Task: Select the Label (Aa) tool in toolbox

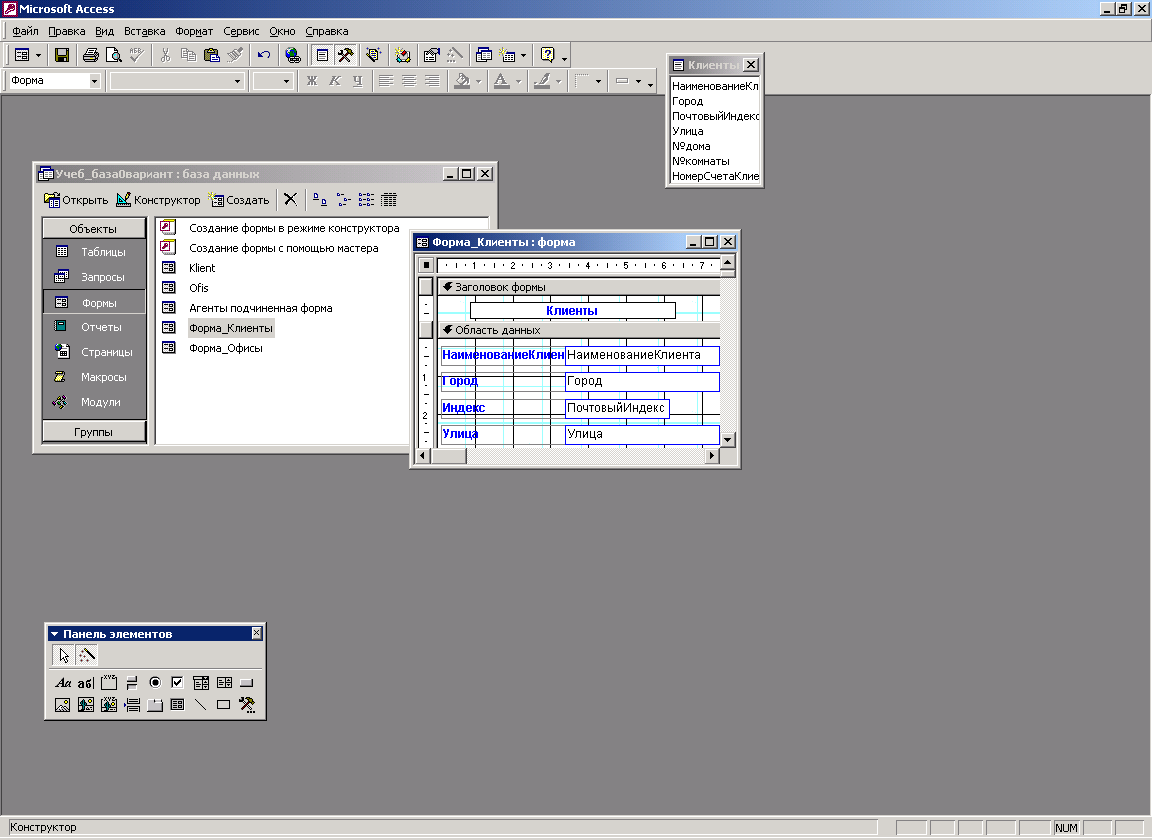Action: 63,683
